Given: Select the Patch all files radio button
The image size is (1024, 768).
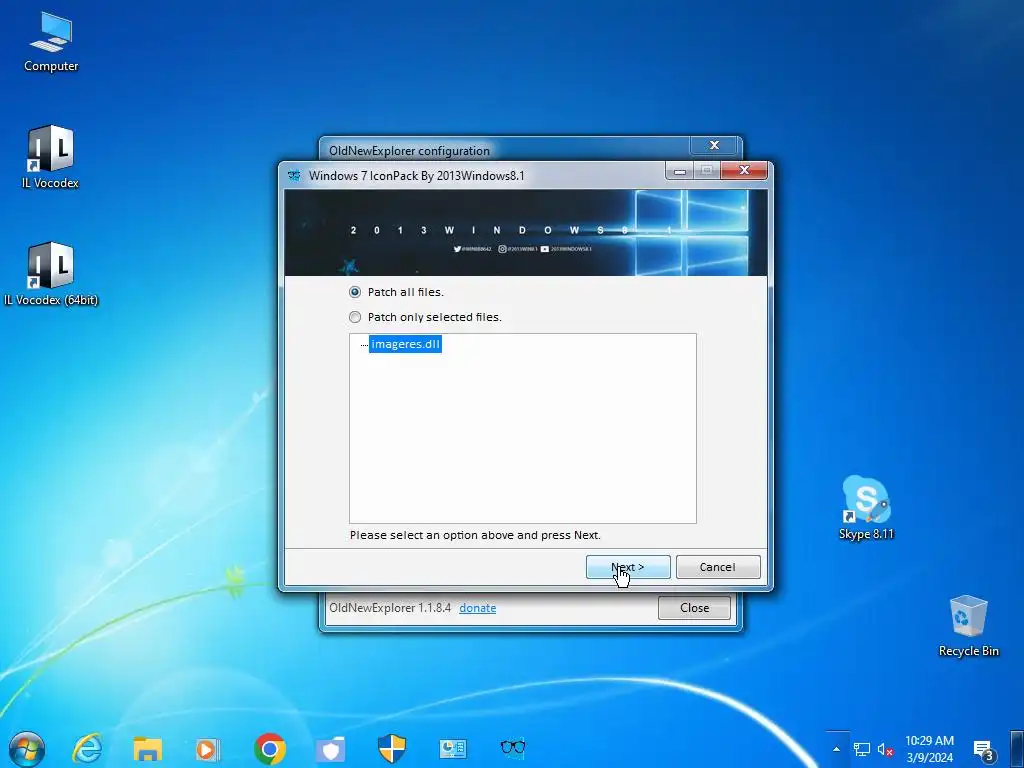Looking at the screenshot, I should click(x=355, y=292).
